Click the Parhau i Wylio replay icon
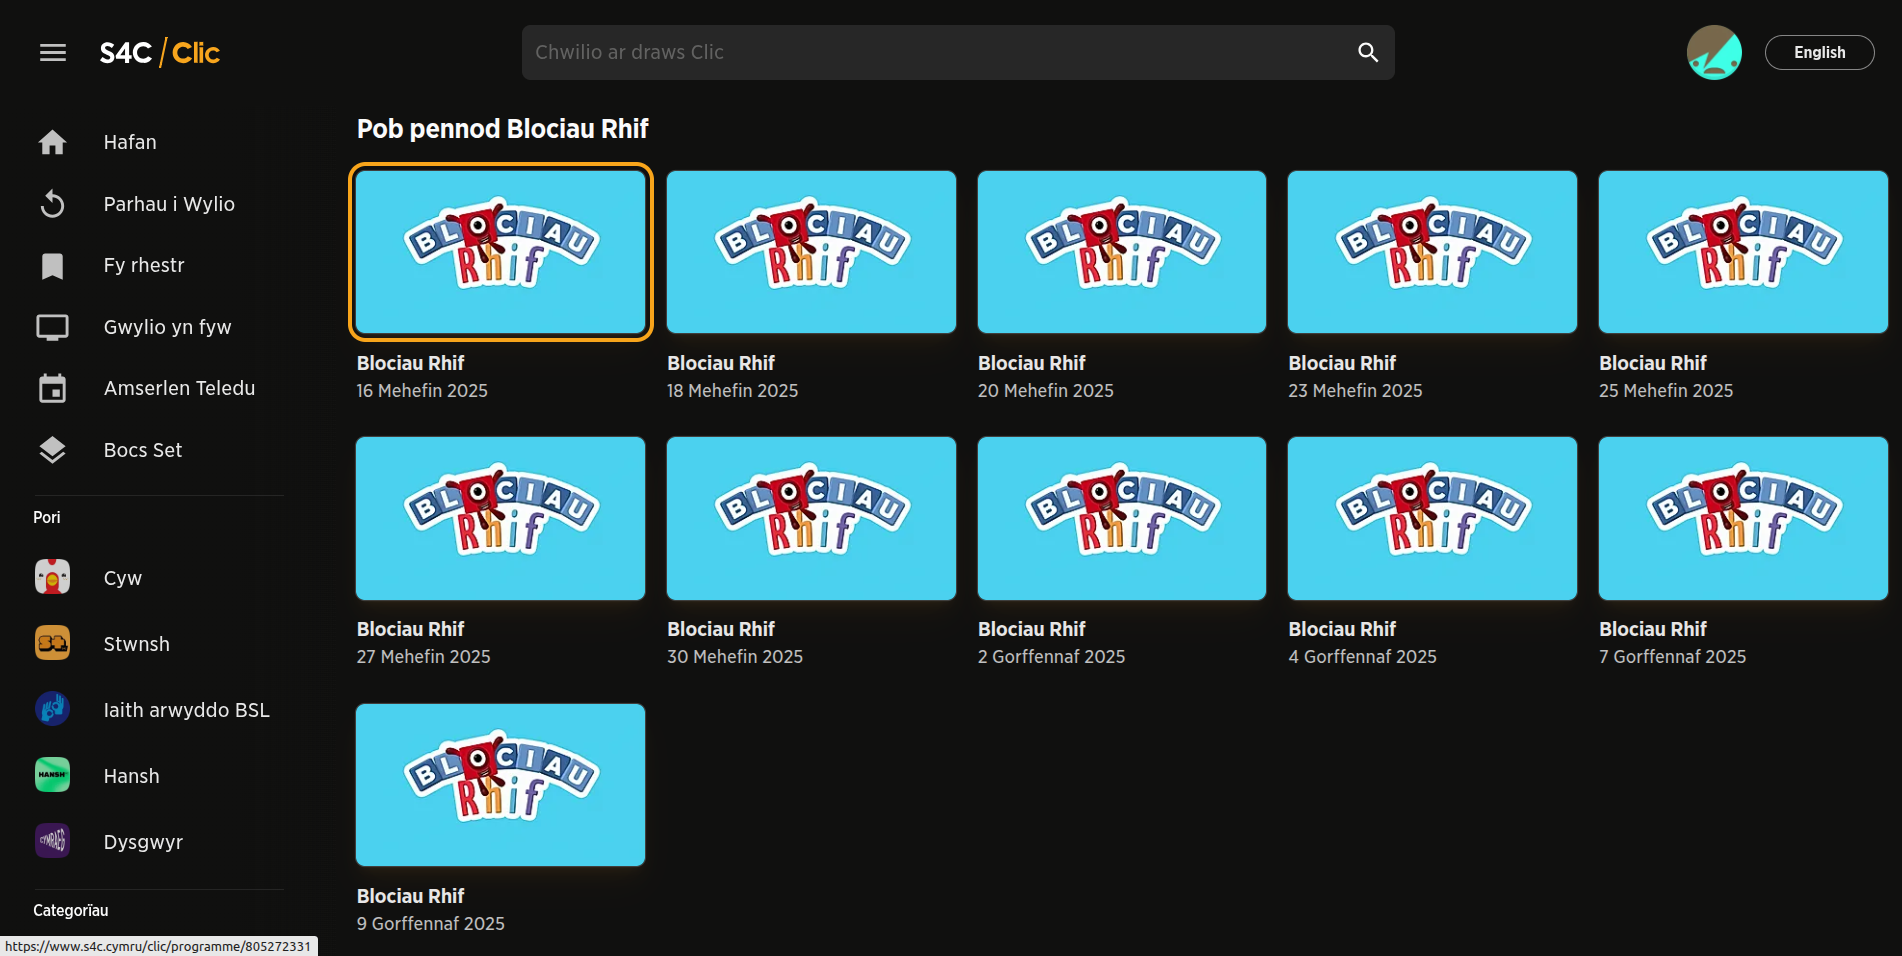Viewport: 1902px width, 956px height. [x=53, y=204]
